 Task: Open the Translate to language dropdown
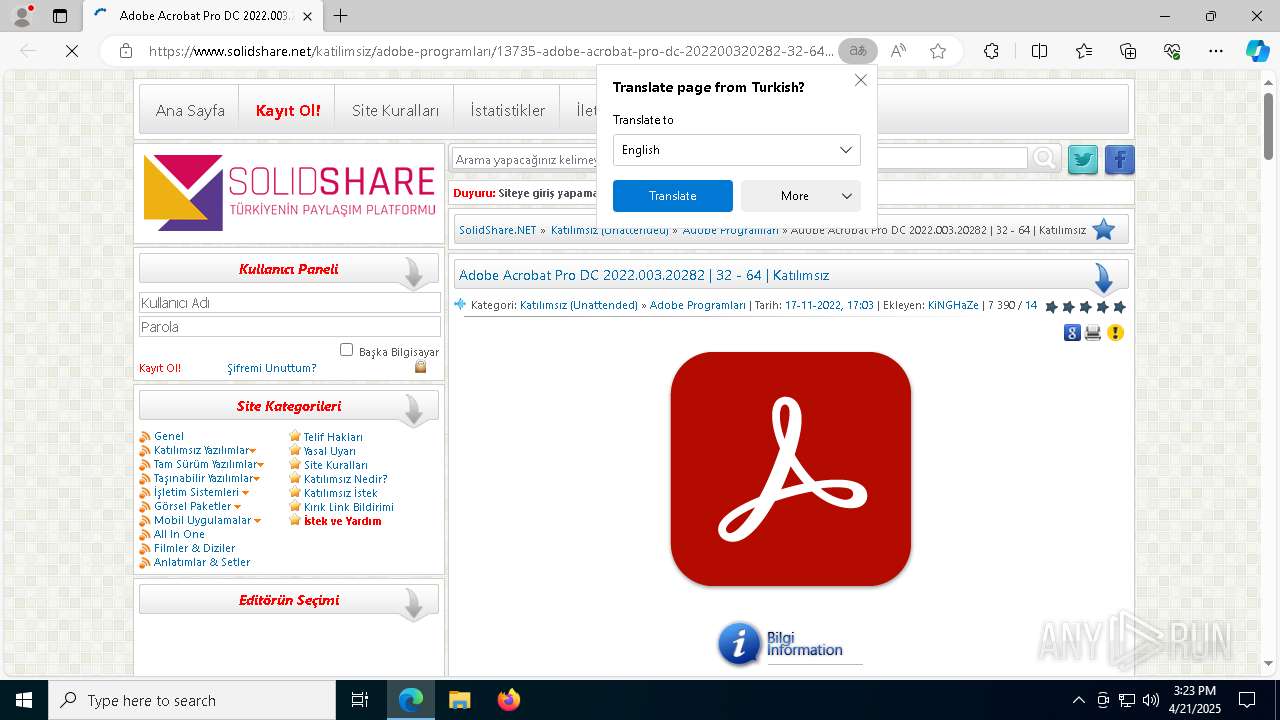tap(736, 150)
